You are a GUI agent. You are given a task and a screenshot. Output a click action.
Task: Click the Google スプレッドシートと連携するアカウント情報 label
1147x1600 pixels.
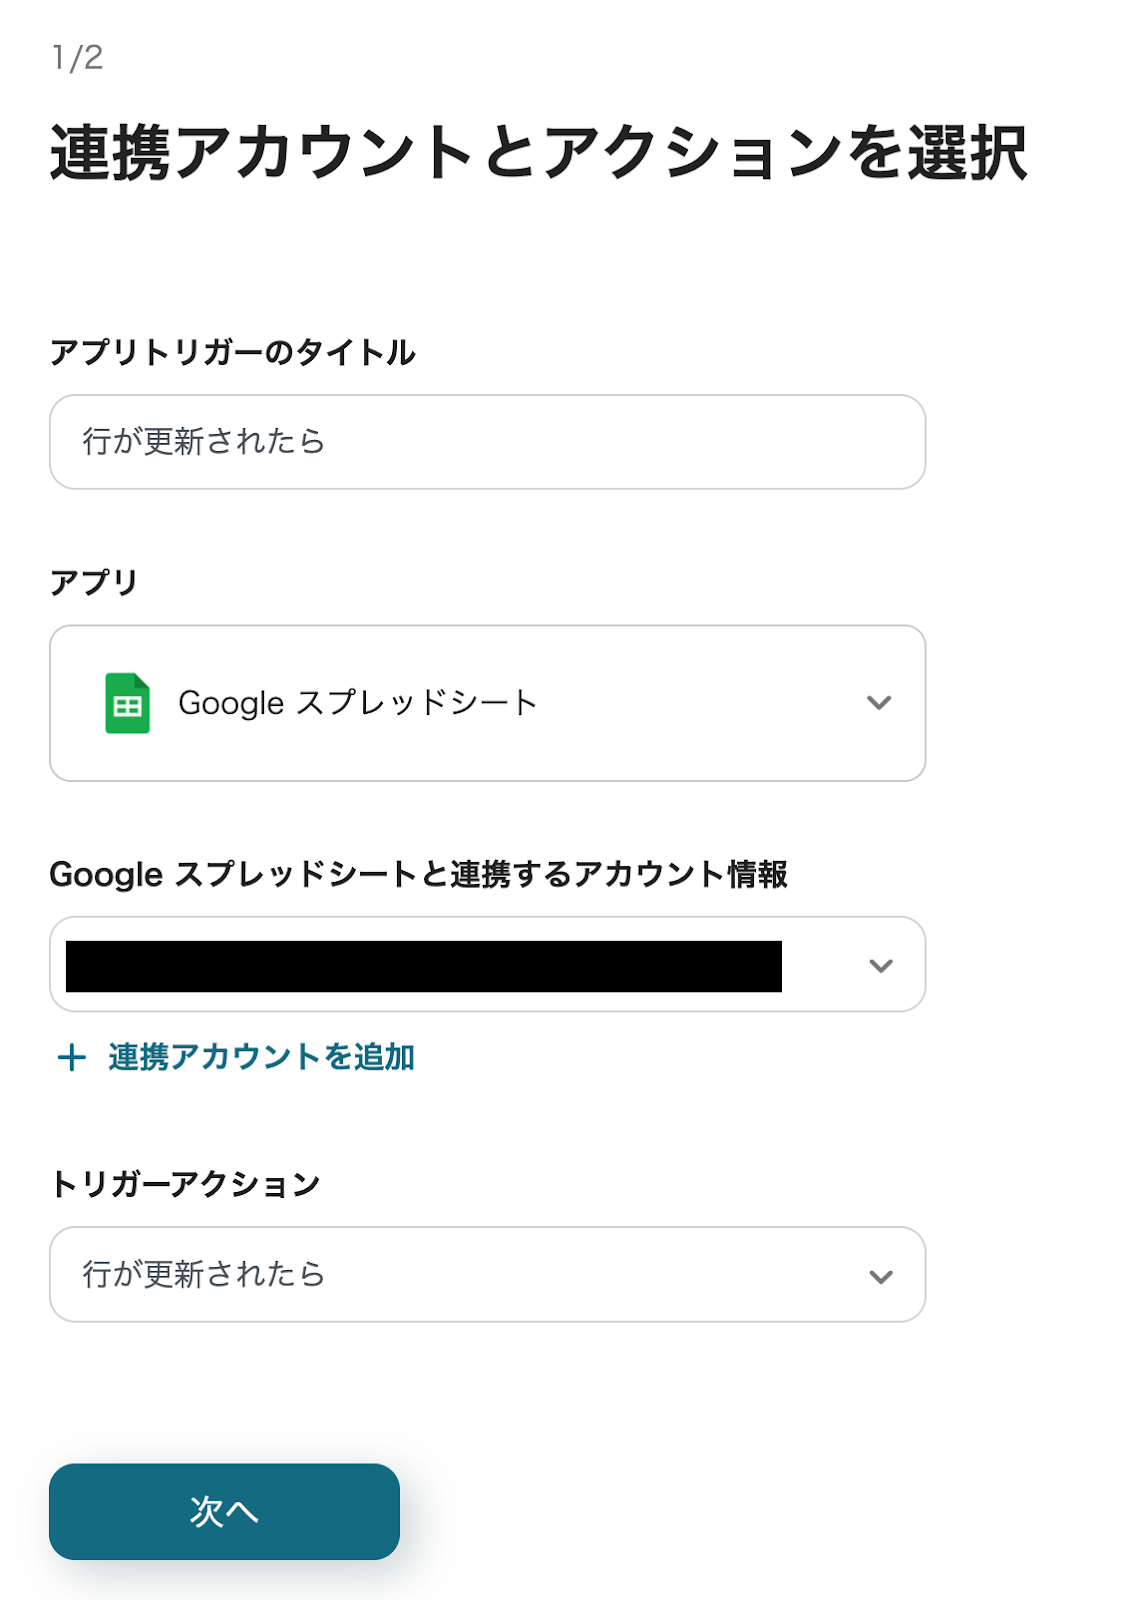(x=418, y=874)
